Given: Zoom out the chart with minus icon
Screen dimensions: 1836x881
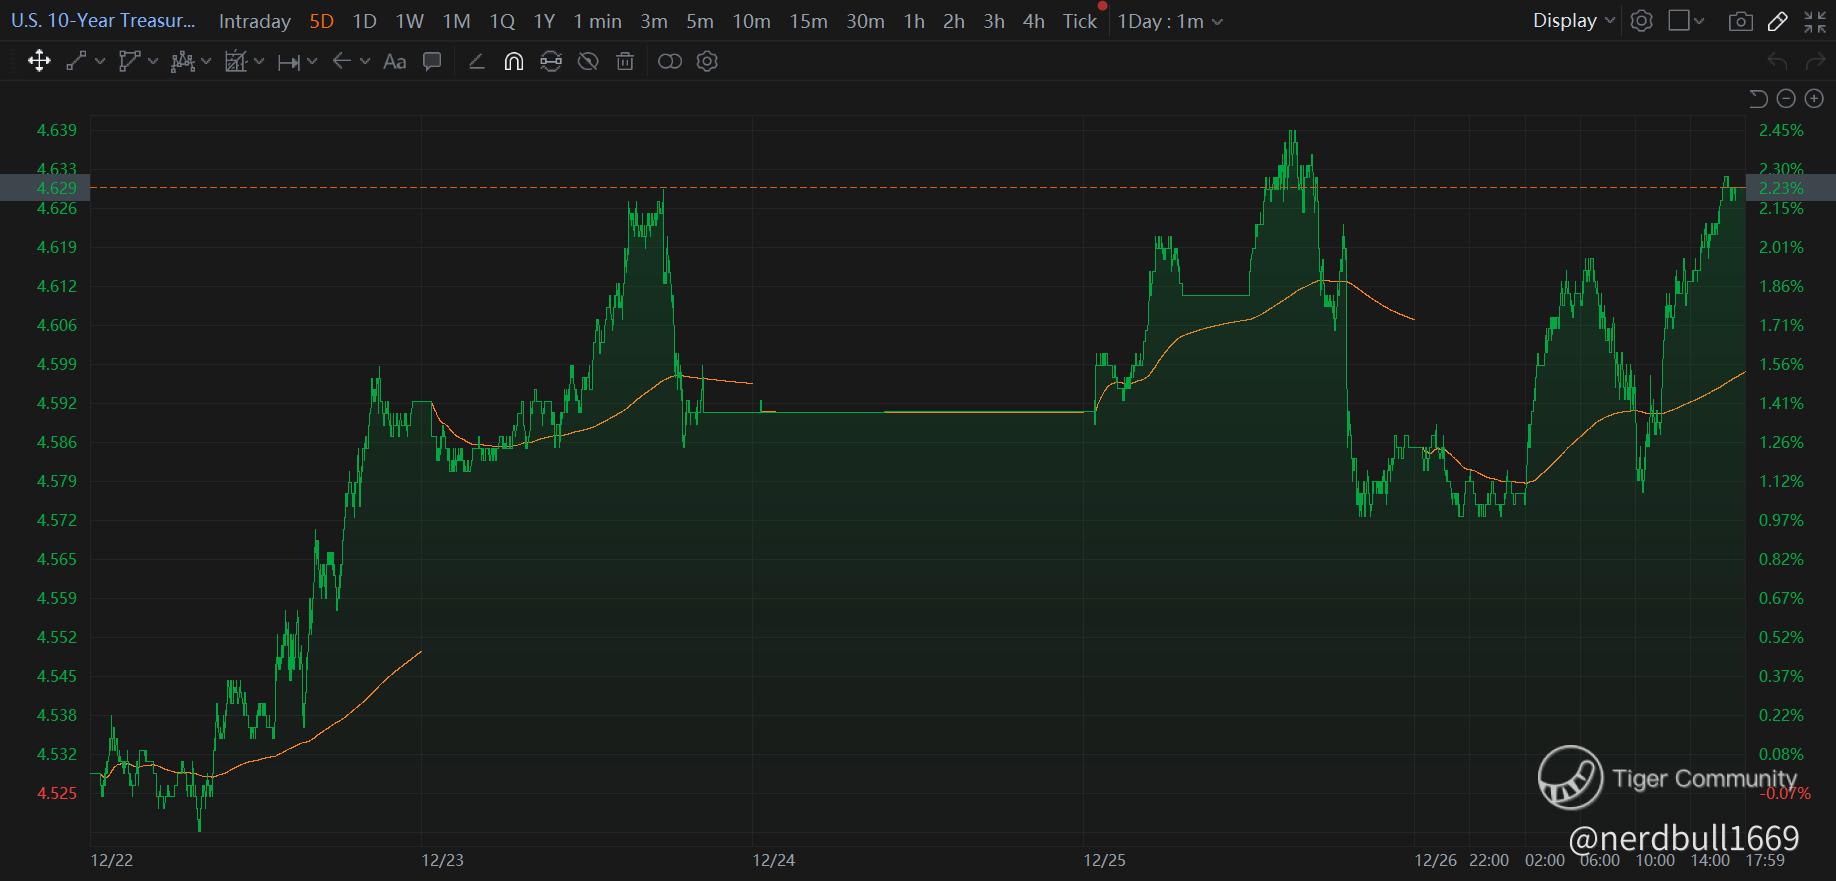Looking at the screenshot, I should pyautogui.click(x=1786, y=98).
